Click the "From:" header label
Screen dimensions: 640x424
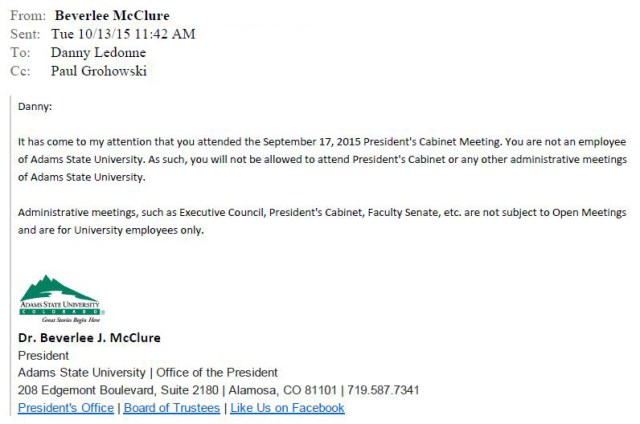coord(30,16)
